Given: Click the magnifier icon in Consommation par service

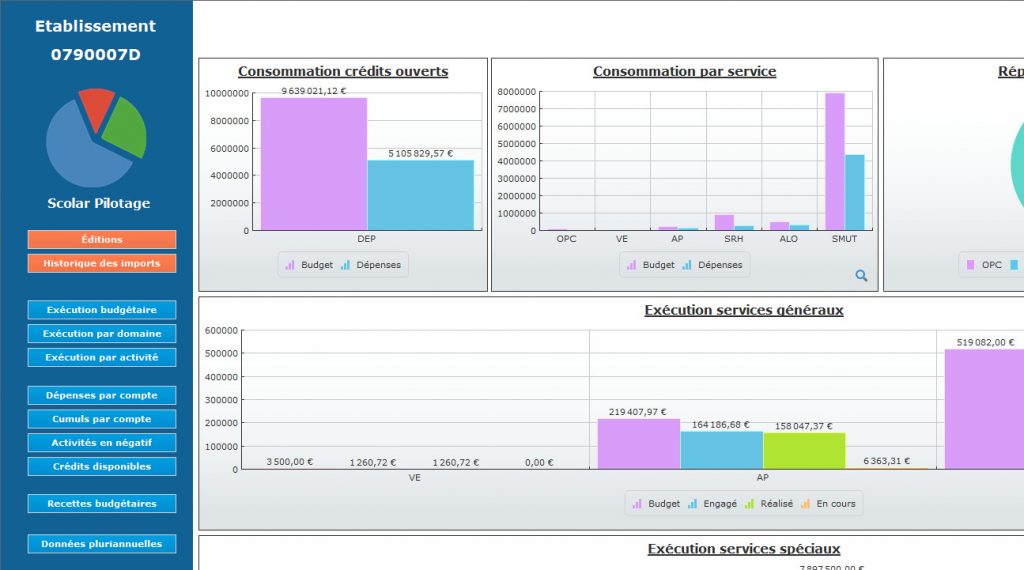Looking at the screenshot, I should pyautogui.click(x=861, y=276).
